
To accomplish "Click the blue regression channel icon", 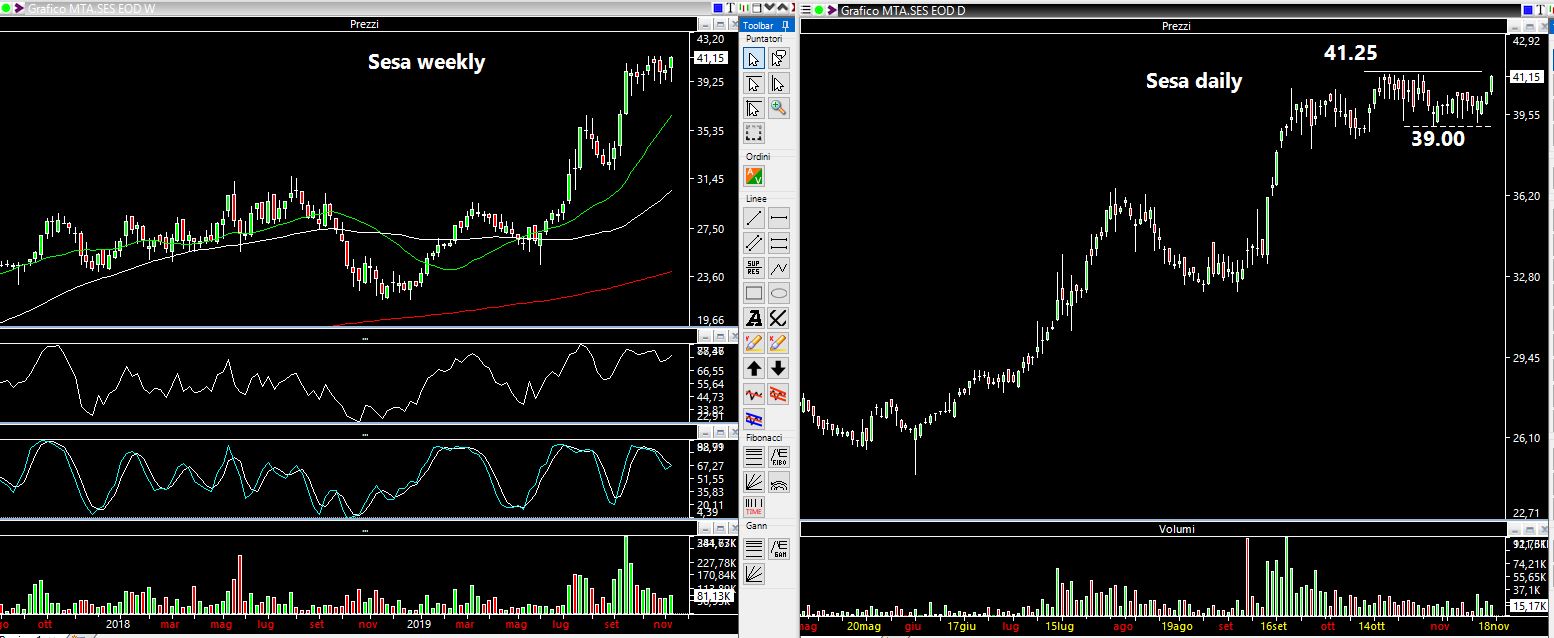I will click(x=754, y=418).
